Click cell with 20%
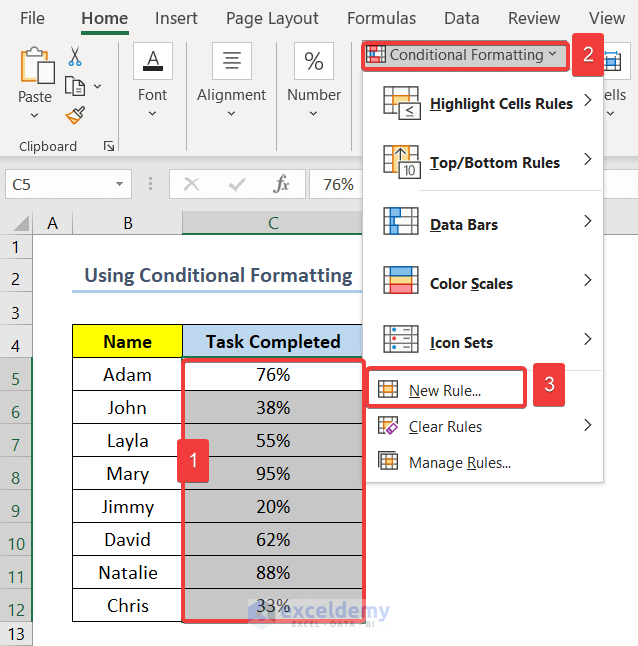 click(x=273, y=506)
